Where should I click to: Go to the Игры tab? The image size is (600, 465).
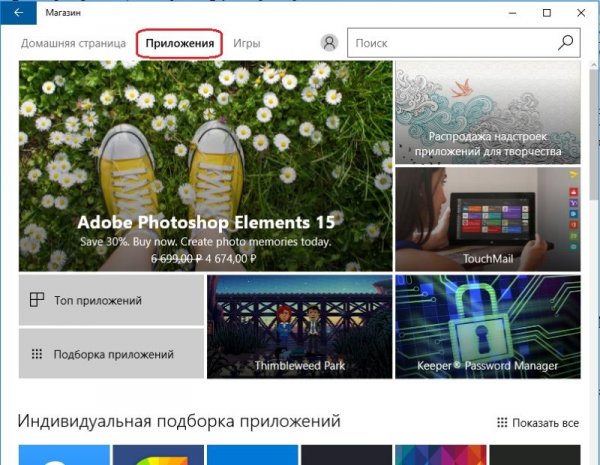(247, 44)
